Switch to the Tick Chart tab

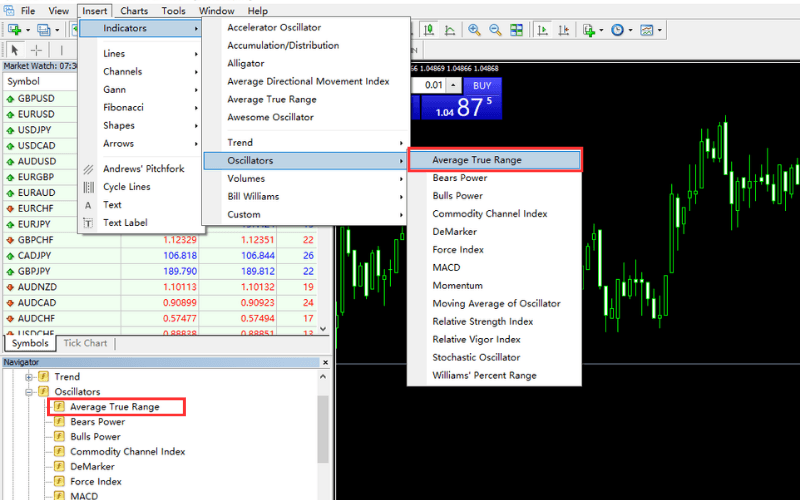tap(85, 343)
